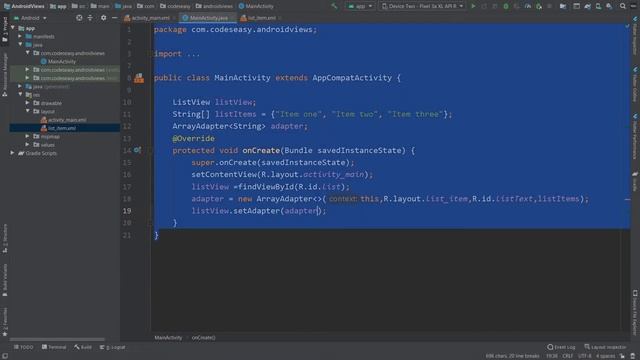Click the Make Project hammer icon

(334, 6)
